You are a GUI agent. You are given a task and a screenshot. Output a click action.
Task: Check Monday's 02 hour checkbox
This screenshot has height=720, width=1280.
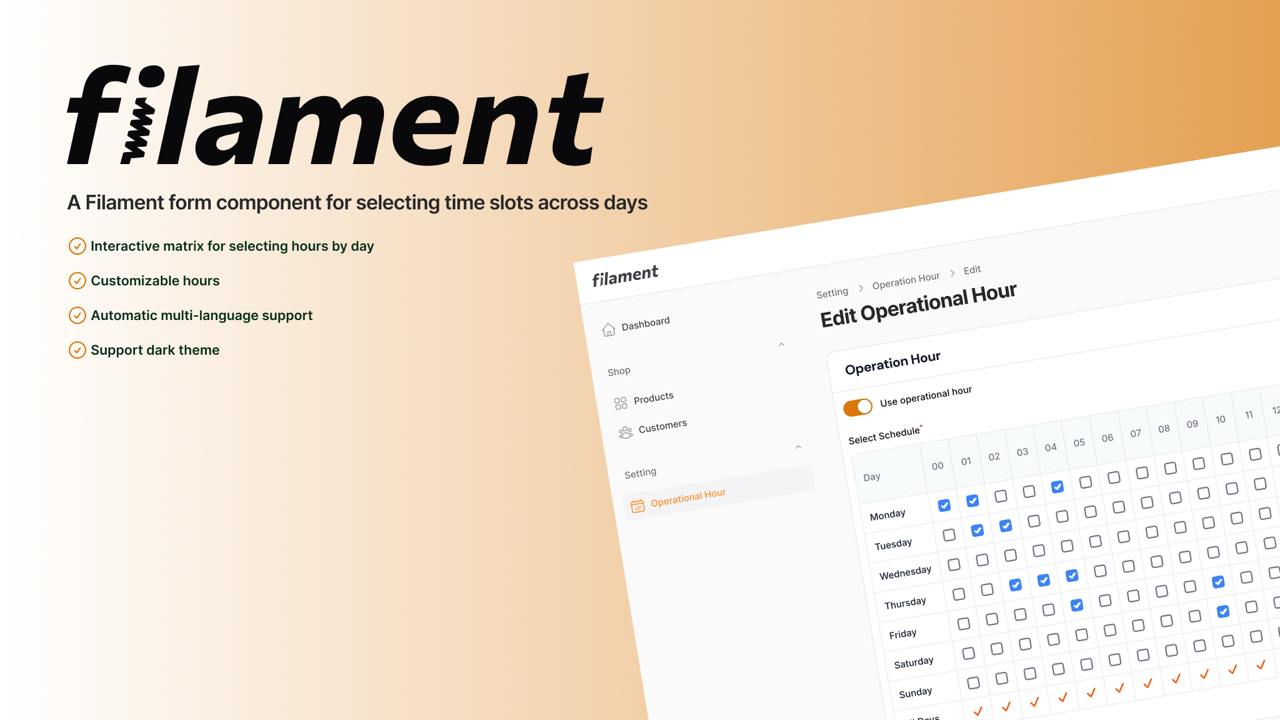(1000, 494)
